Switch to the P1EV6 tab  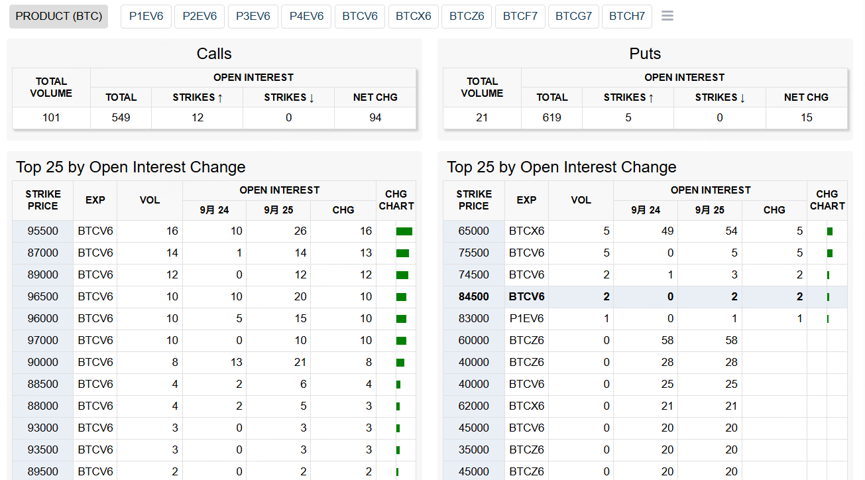[x=146, y=16]
